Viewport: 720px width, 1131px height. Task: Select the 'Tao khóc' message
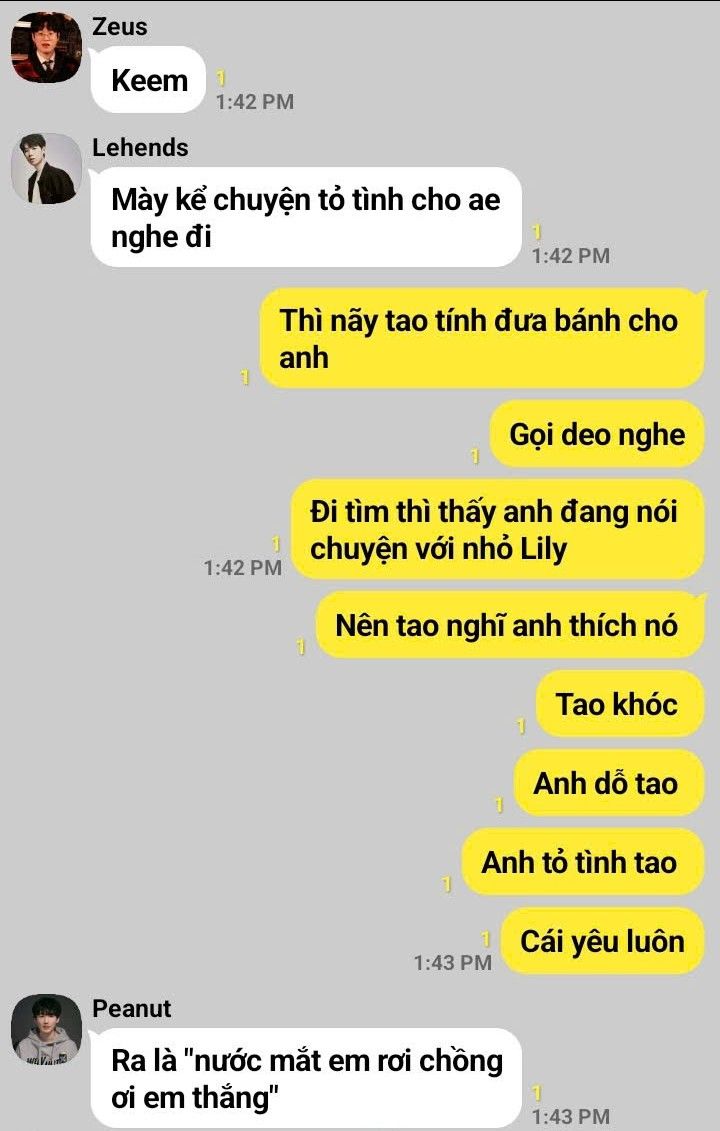pyautogui.click(x=620, y=704)
